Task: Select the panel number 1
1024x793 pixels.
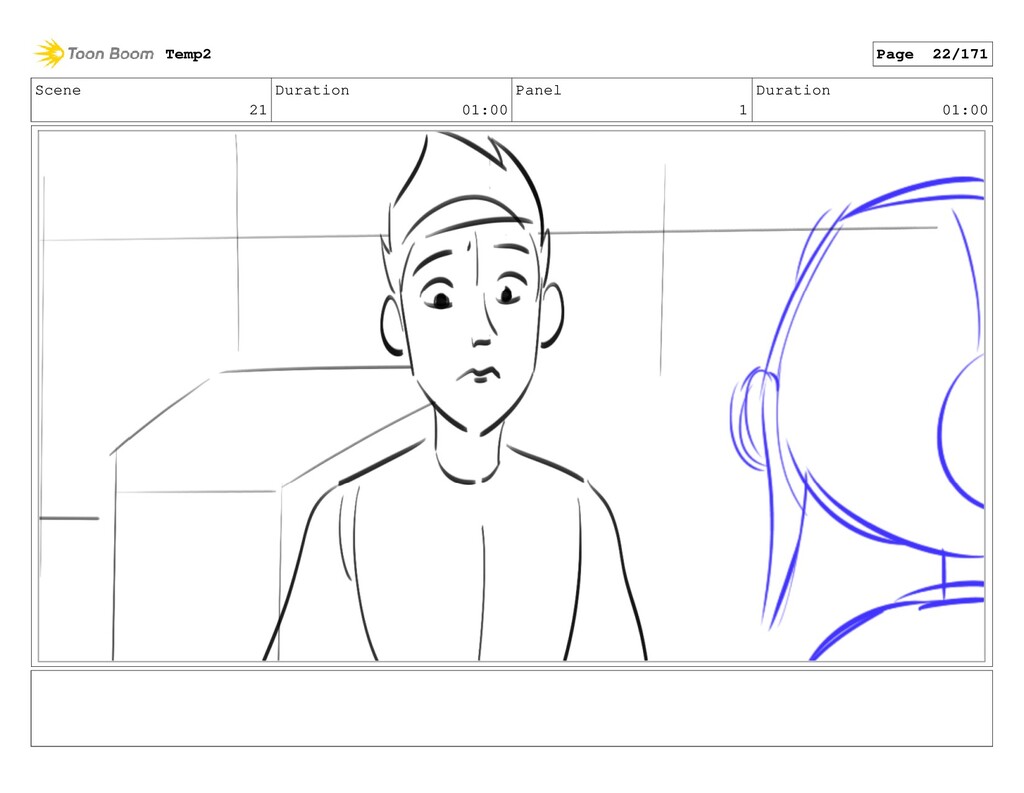Action: (x=743, y=110)
